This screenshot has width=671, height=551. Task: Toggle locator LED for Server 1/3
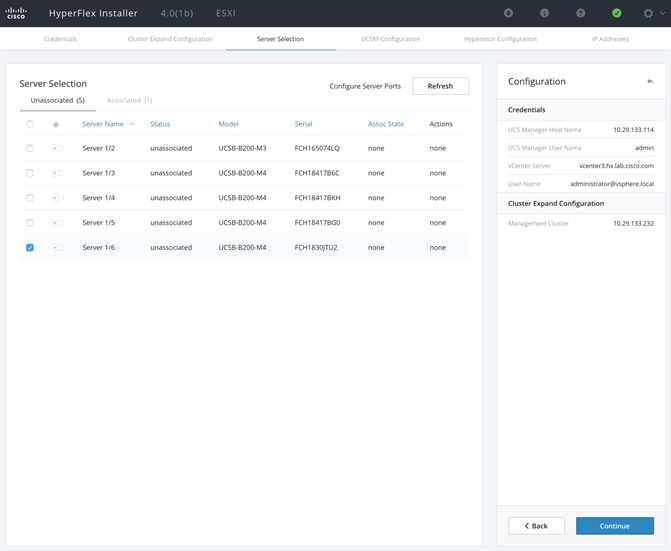click(57, 173)
